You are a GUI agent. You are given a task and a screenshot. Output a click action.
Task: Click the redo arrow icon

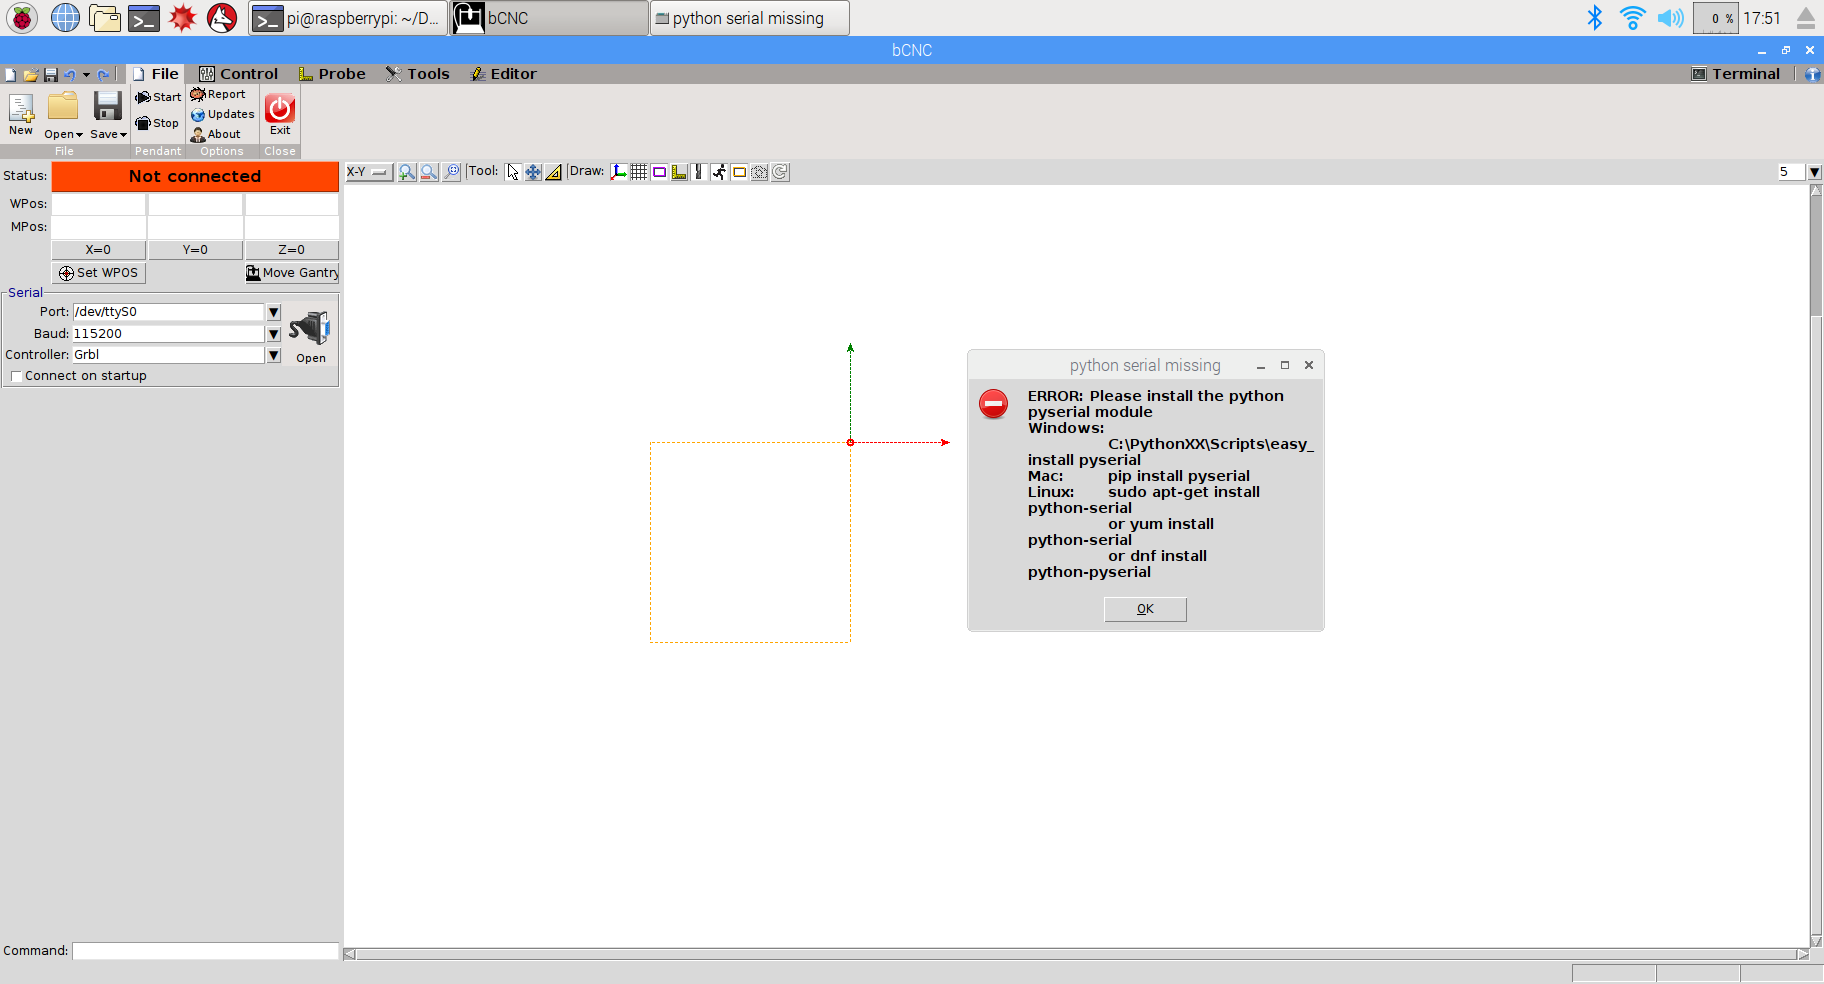[x=103, y=75]
